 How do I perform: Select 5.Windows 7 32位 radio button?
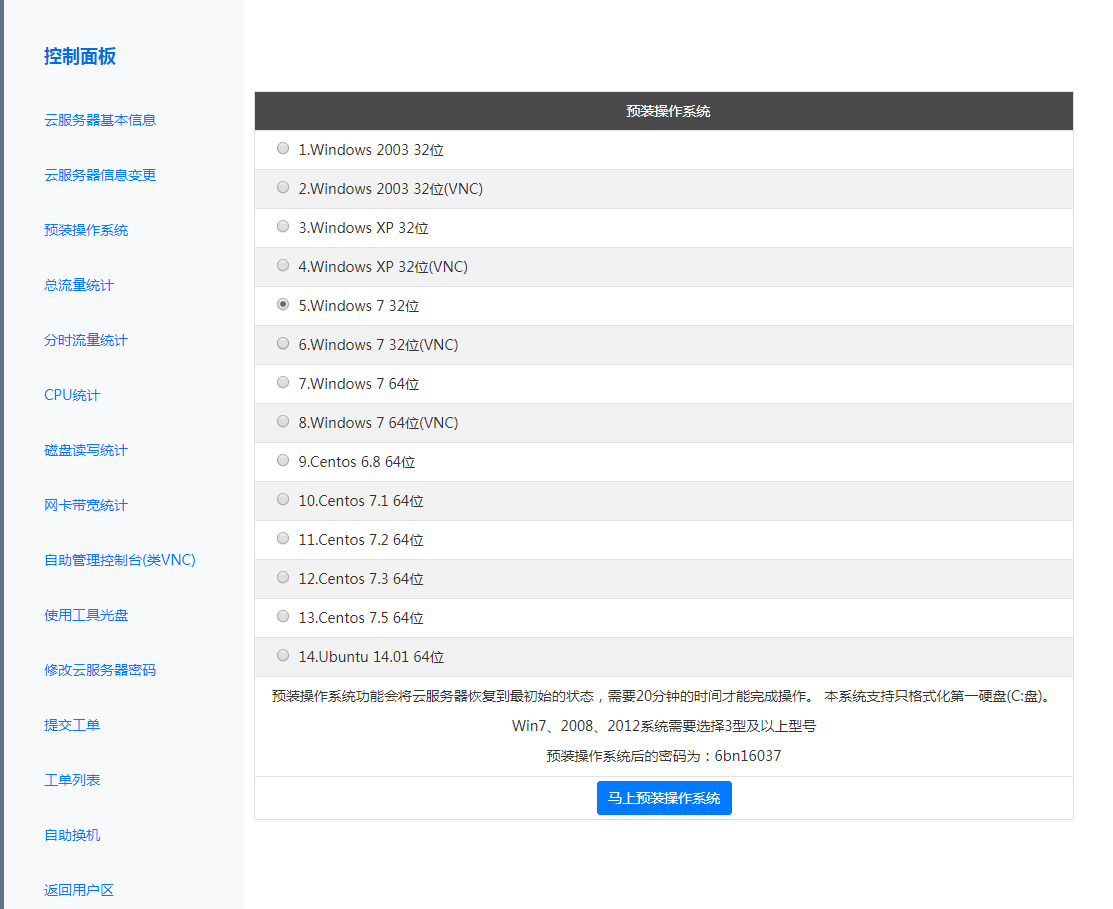pos(283,305)
